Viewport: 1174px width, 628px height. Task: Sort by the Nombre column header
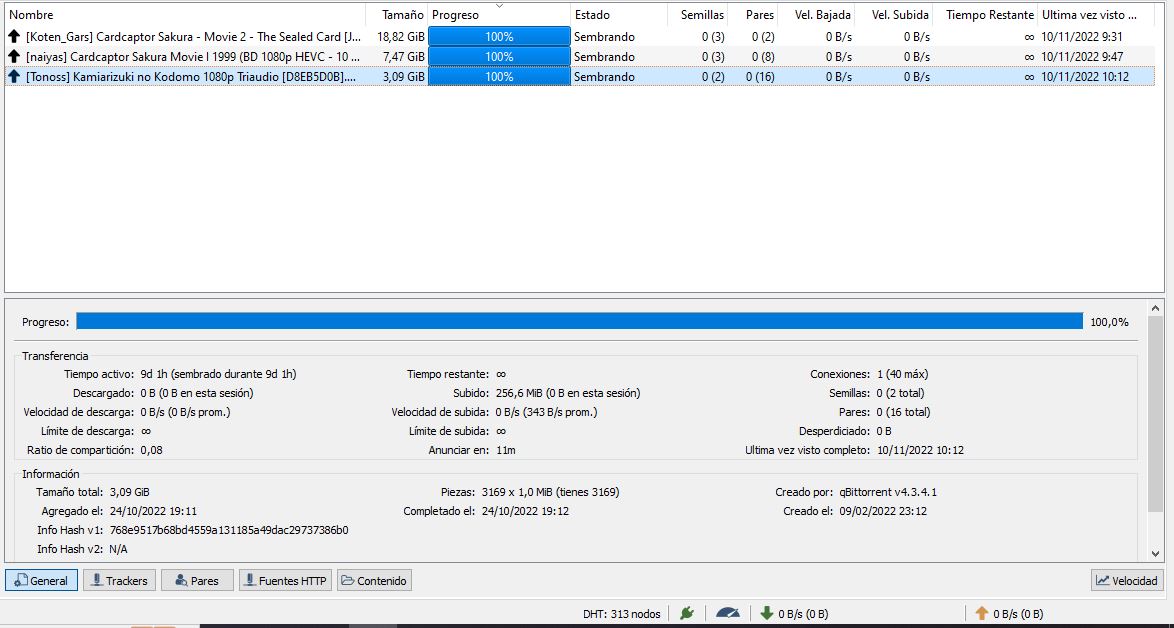coord(185,15)
